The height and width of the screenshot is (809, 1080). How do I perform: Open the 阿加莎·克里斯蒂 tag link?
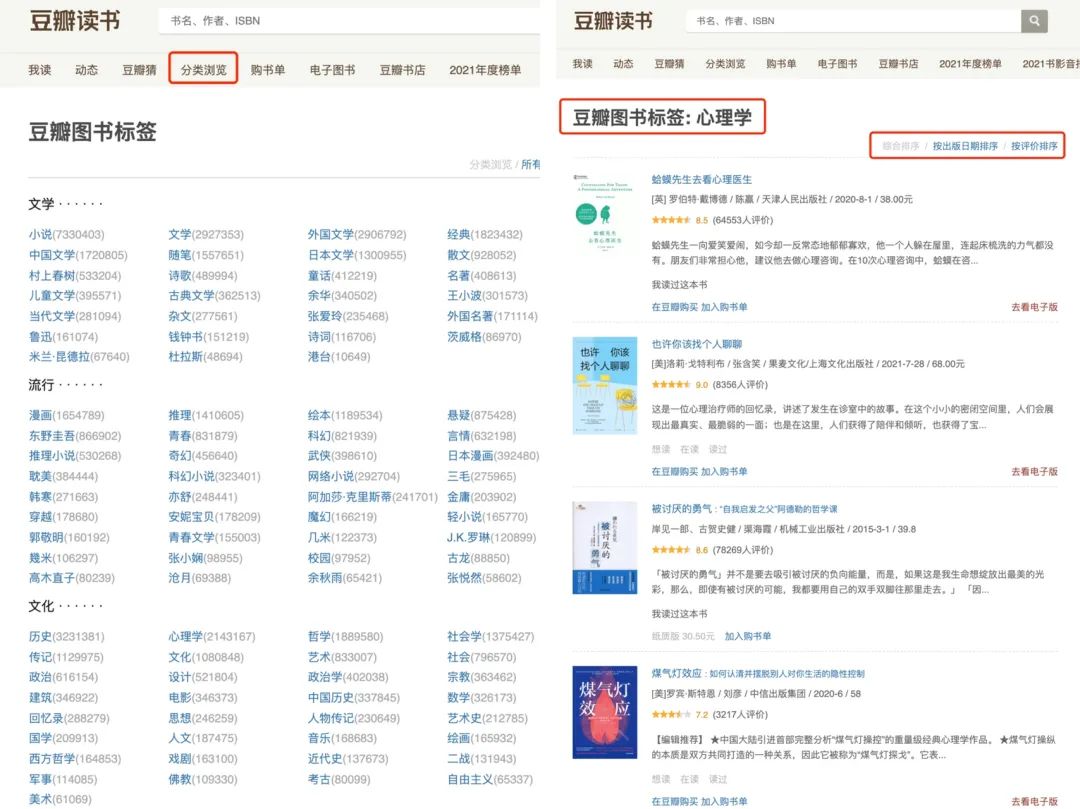pyautogui.click(x=349, y=496)
